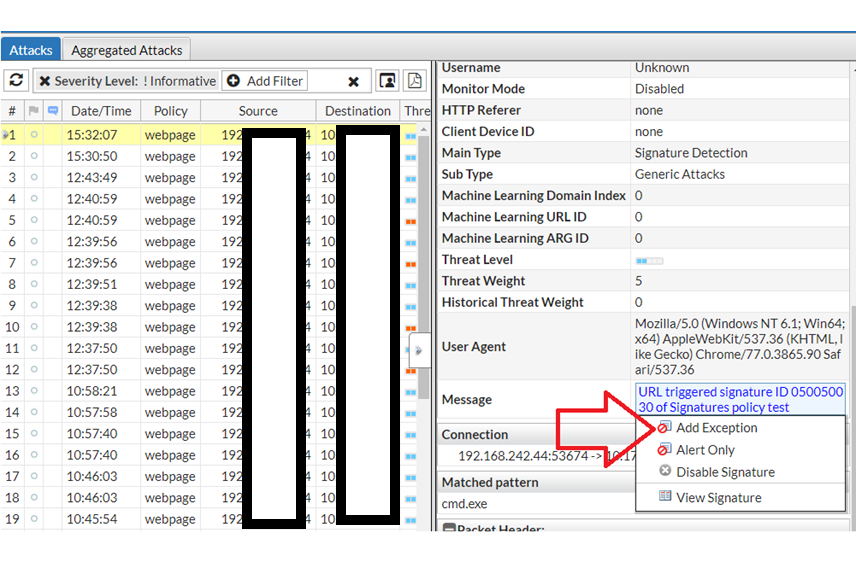The width and height of the screenshot is (856, 564).
Task: Remove the Severity Level filter
Action: tap(45, 81)
